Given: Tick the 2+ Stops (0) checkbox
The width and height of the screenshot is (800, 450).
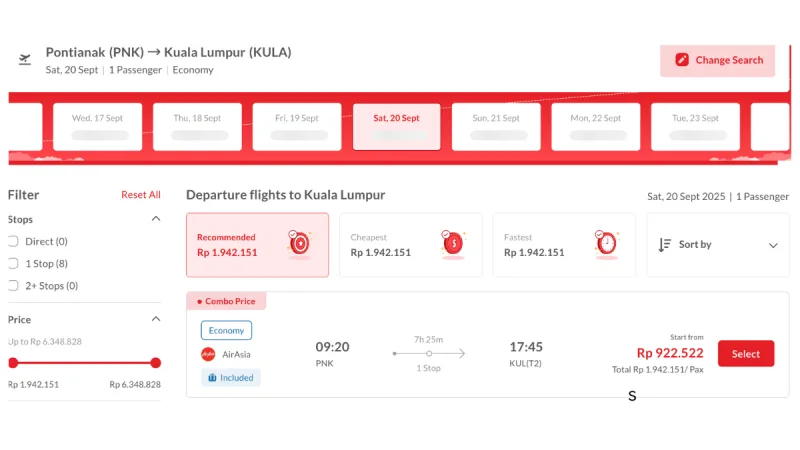Looking at the screenshot, I should tap(13, 286).
